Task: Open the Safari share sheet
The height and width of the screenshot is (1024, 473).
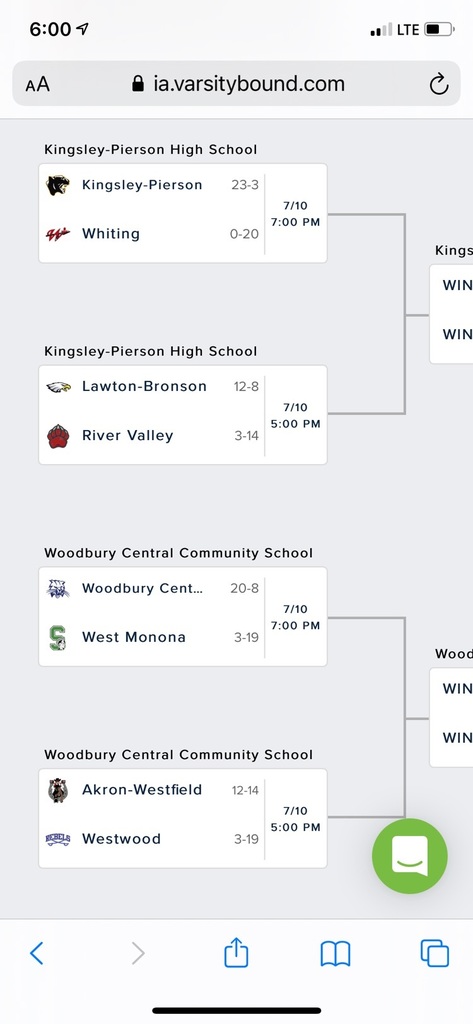Action: point(236,953)
